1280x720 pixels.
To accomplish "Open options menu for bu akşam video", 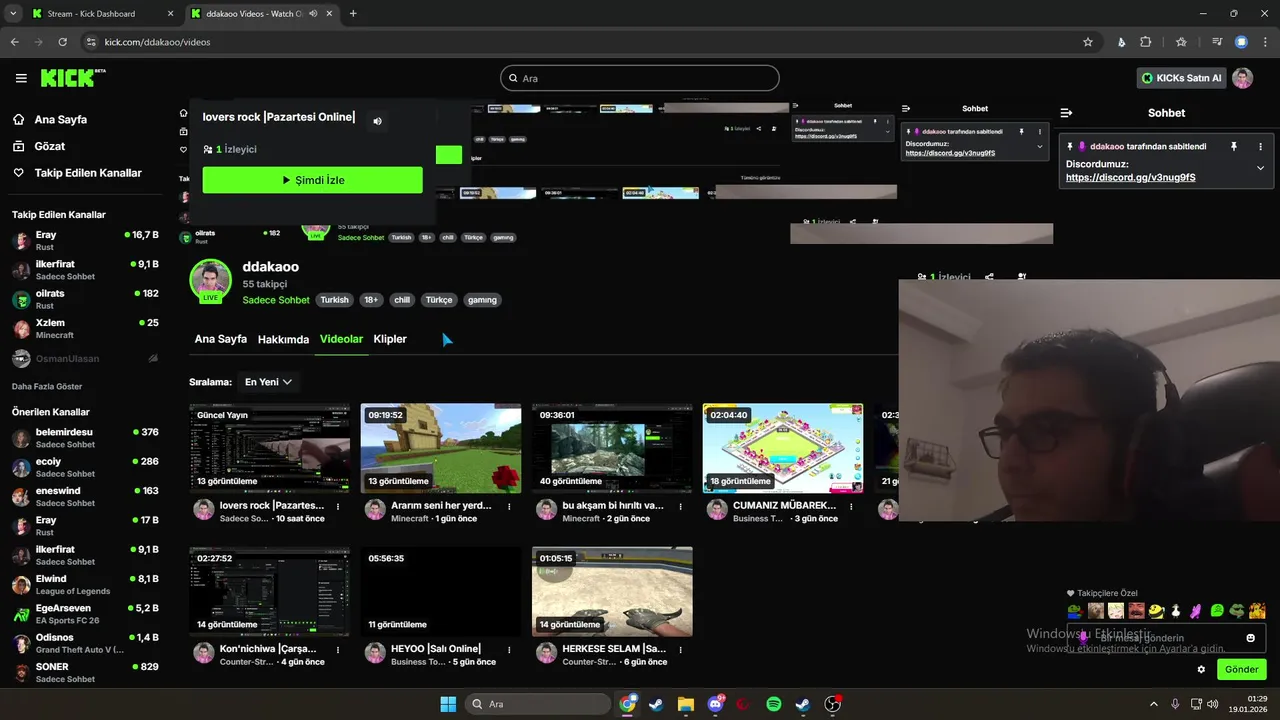I will click(680, 506).
